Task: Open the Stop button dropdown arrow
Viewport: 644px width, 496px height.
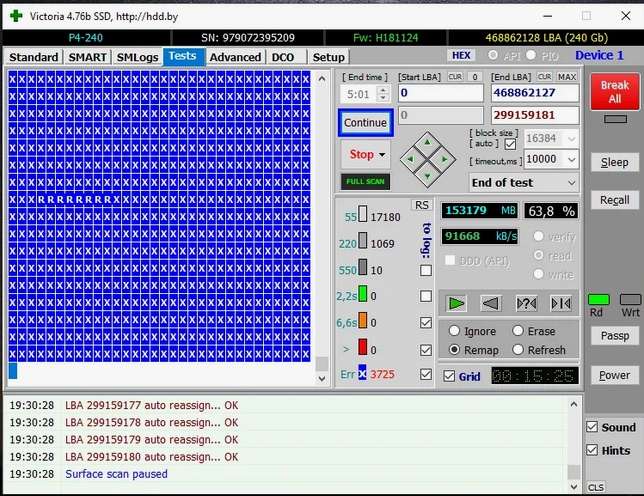Action: [x=383, y=155]
